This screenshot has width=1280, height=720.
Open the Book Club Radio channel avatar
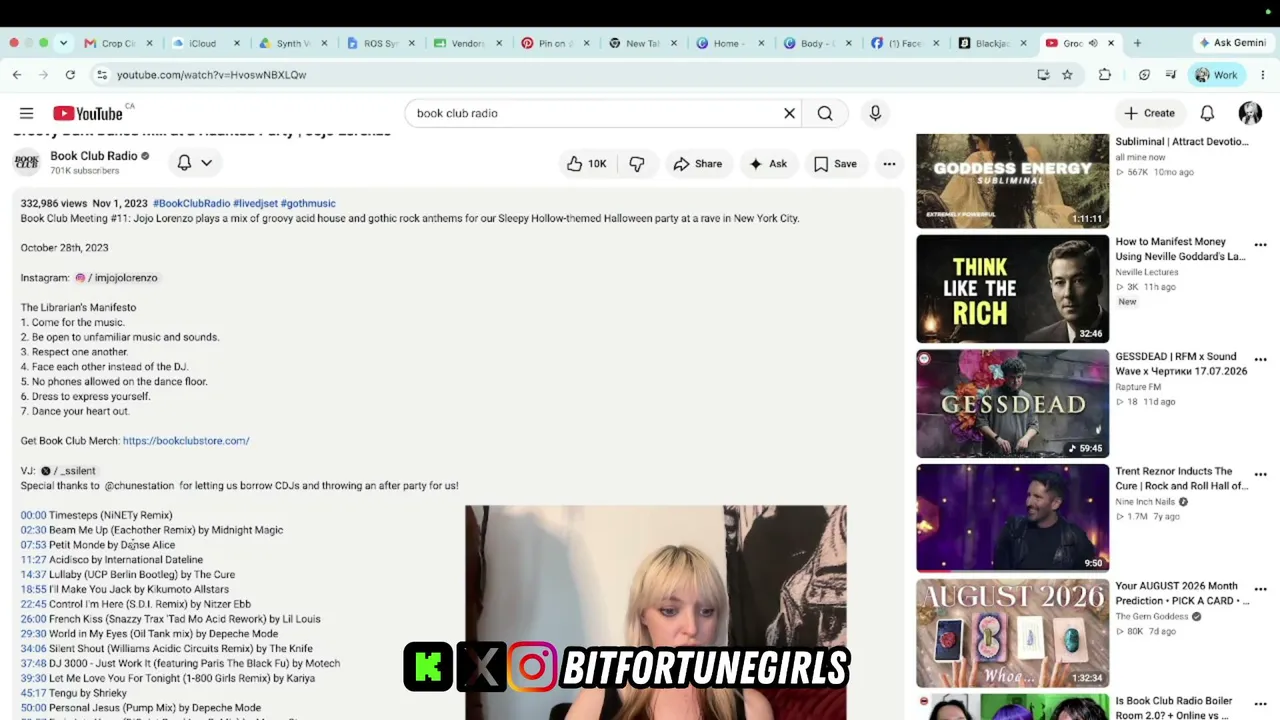coord(27,162)
